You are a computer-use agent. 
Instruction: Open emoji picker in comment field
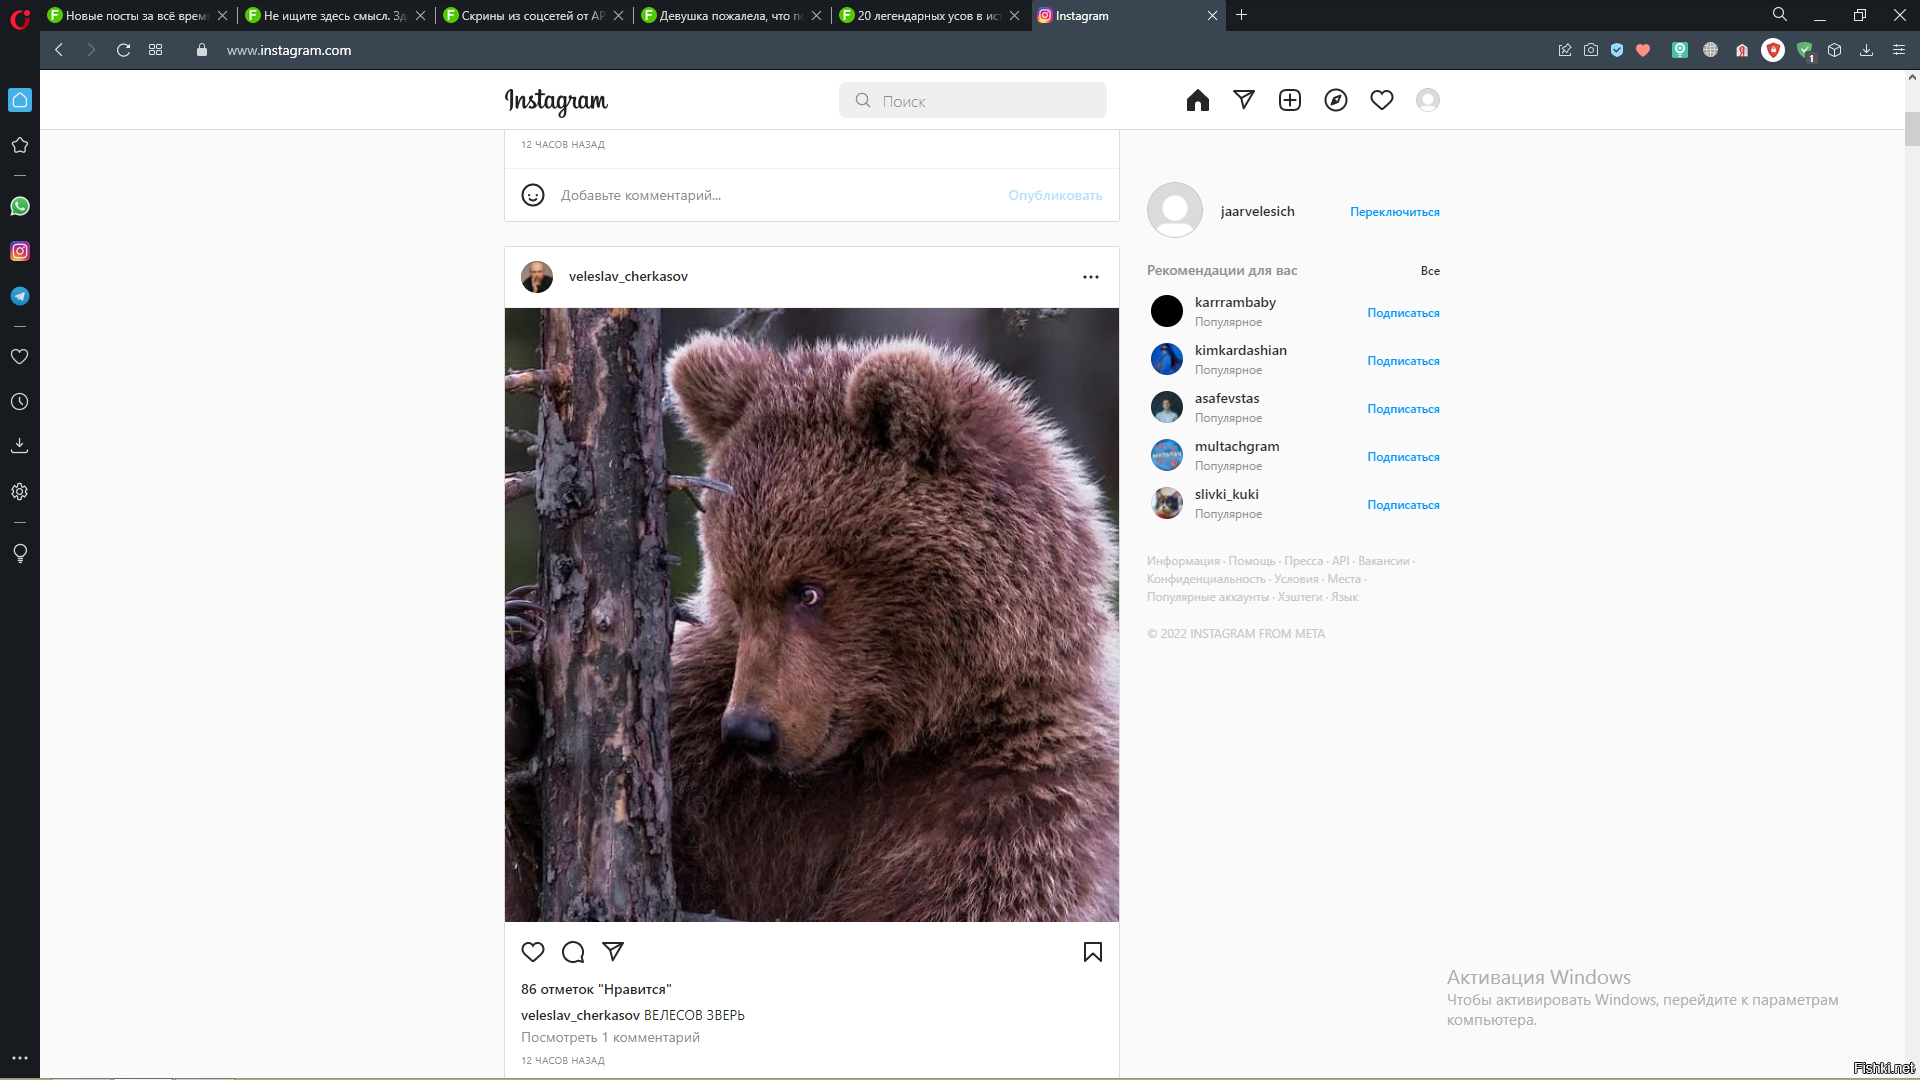pyautogui.click(x=533, y=195)
